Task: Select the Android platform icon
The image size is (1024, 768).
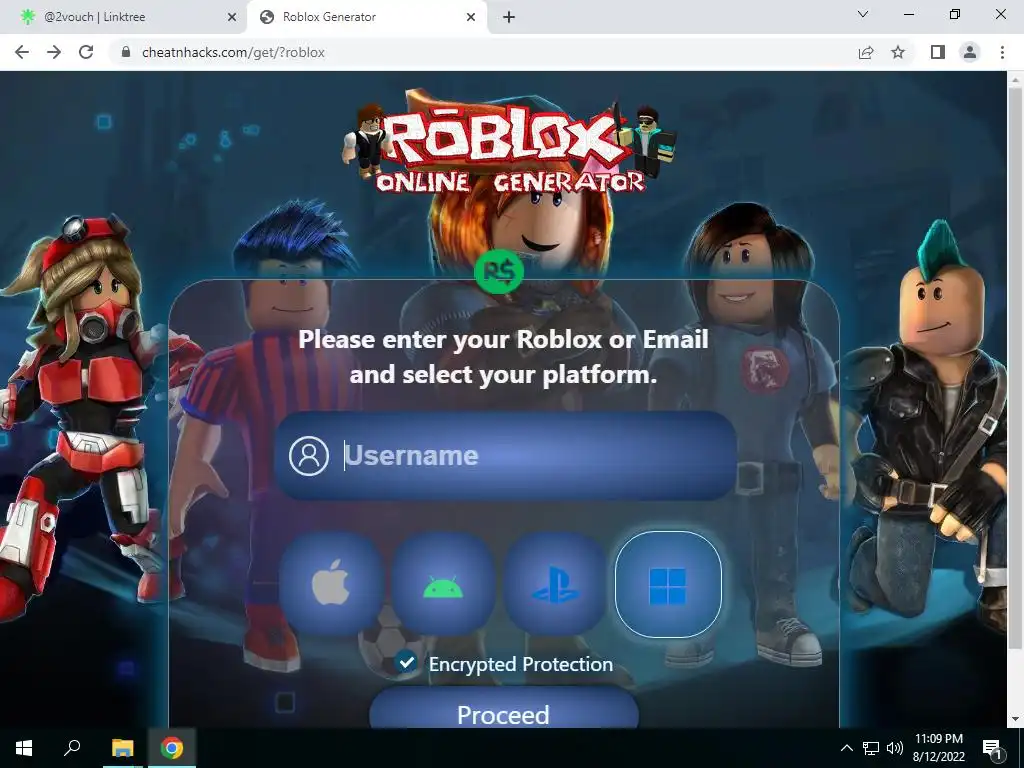Action: 443,583
